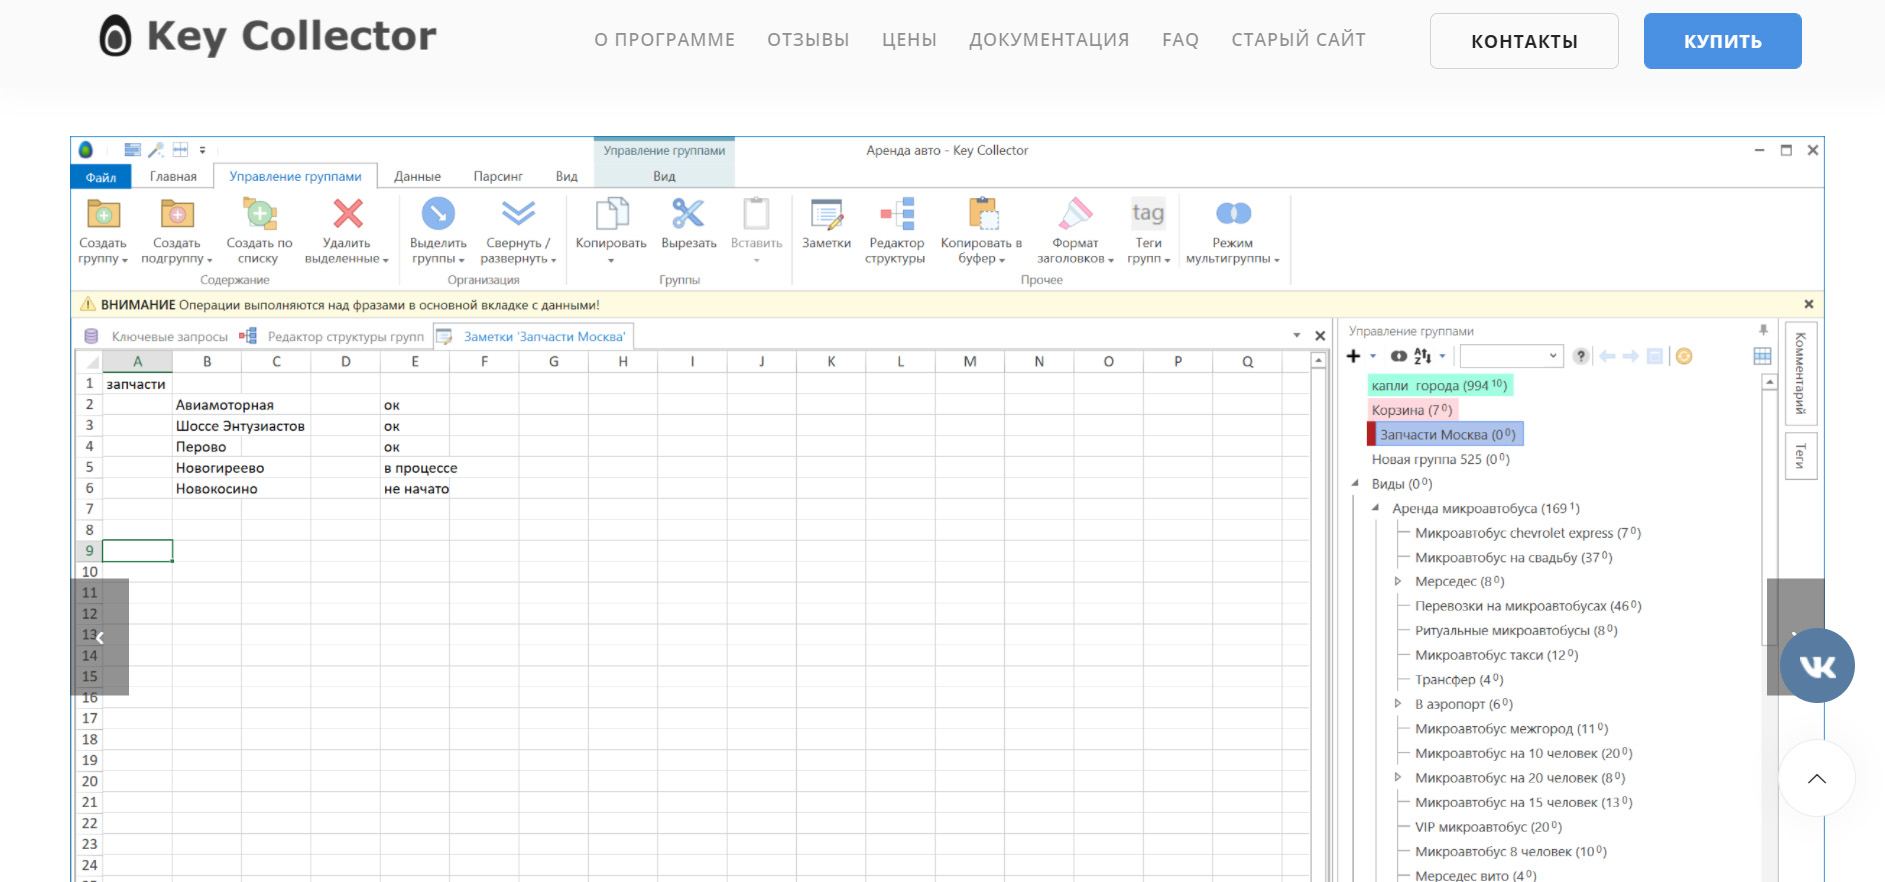Open the СТАРЫЙ САЙТ site link
Image resolution: width=1885 pixels, height=882 pixels.
coord(1298,40)
